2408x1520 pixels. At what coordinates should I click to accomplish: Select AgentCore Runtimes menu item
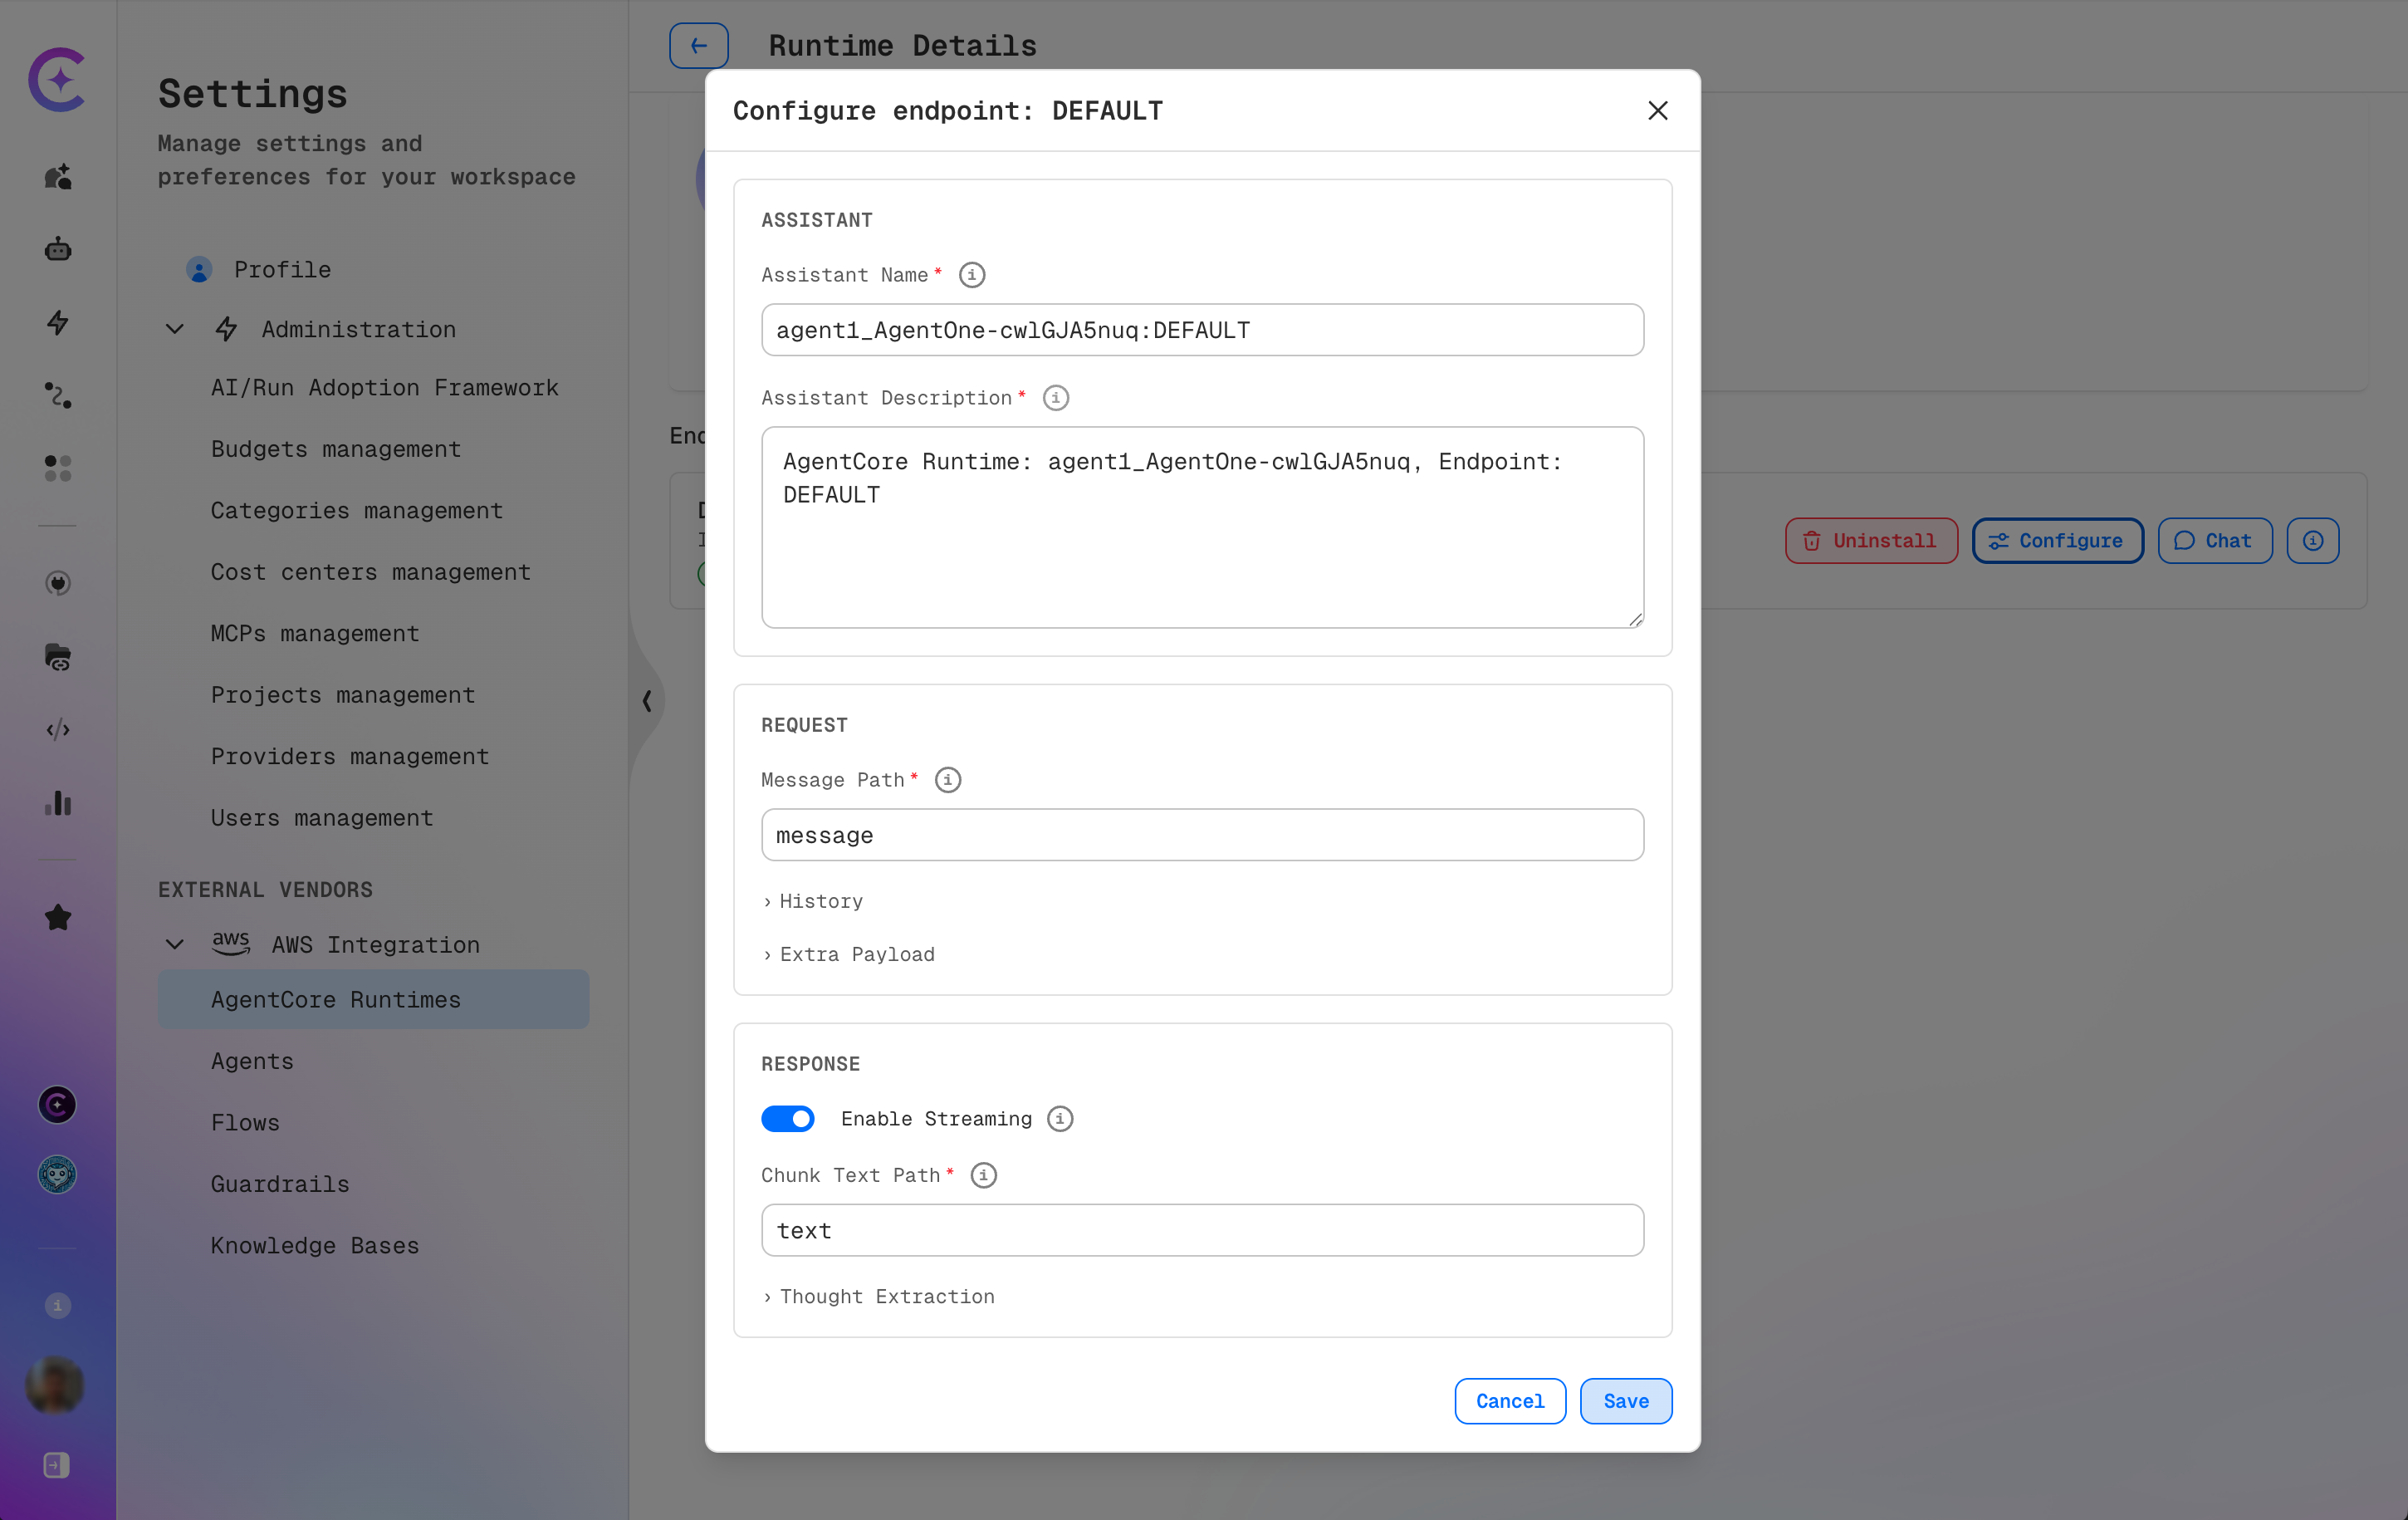(x=373, y=999)
